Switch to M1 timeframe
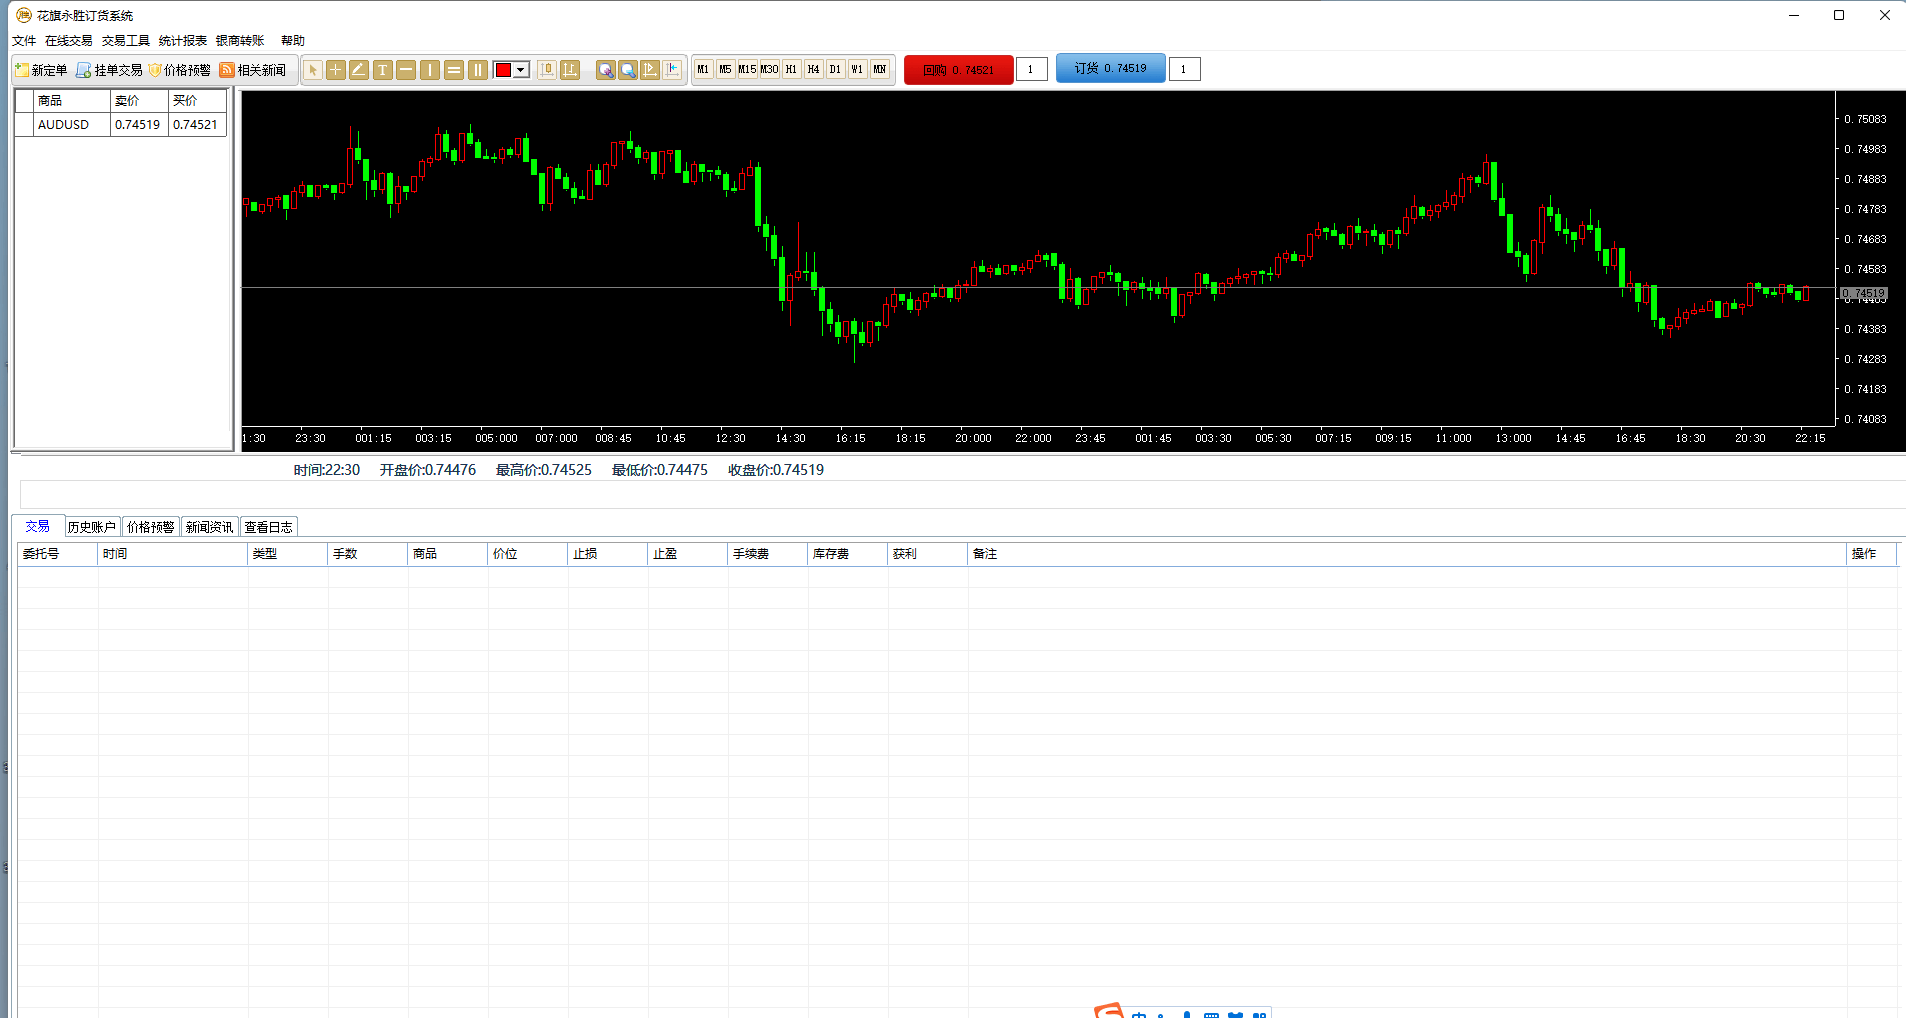This screenshot has height=1018, width=1906. (703, 69)
